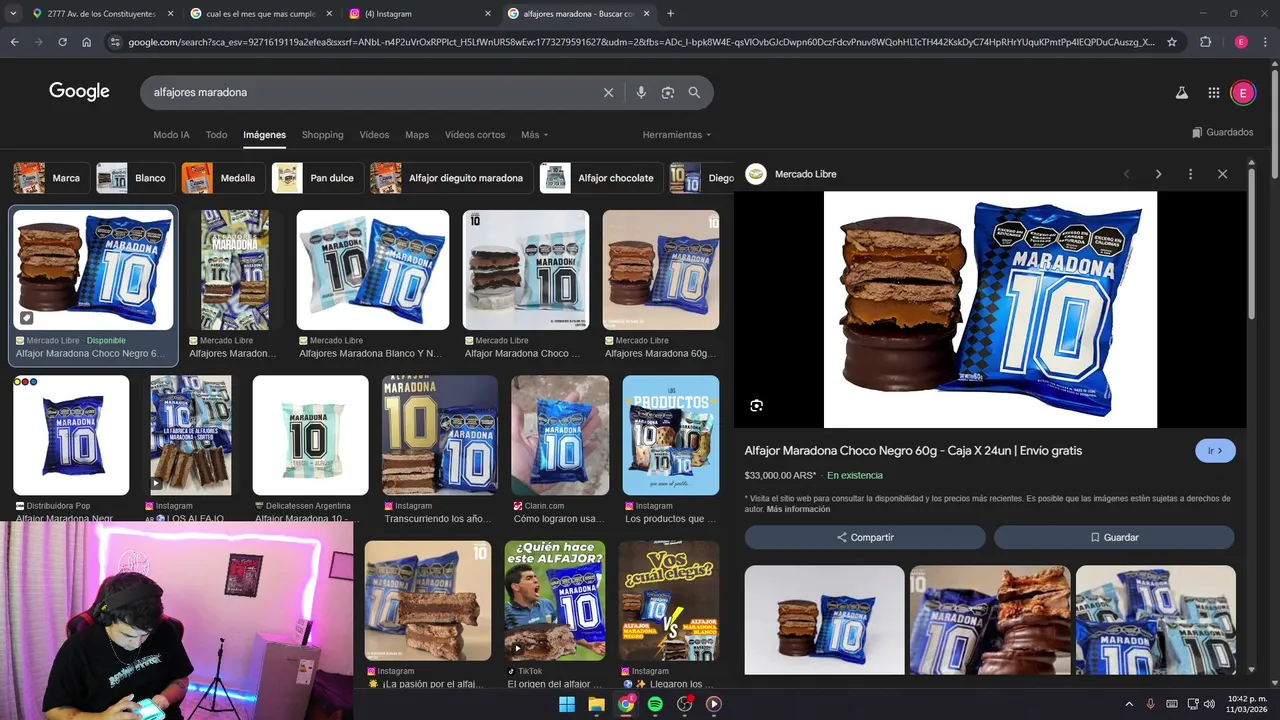Image resolution: width=1280 pixels, height=720 pixels.
Task: Open clock and date in taskbar
Action: (x=1246, y=704)
